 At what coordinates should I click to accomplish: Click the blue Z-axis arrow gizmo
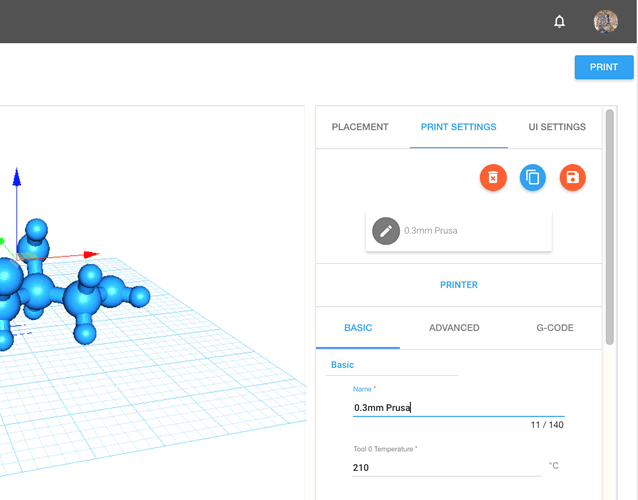pyautogui.click(x=17, y=178)
